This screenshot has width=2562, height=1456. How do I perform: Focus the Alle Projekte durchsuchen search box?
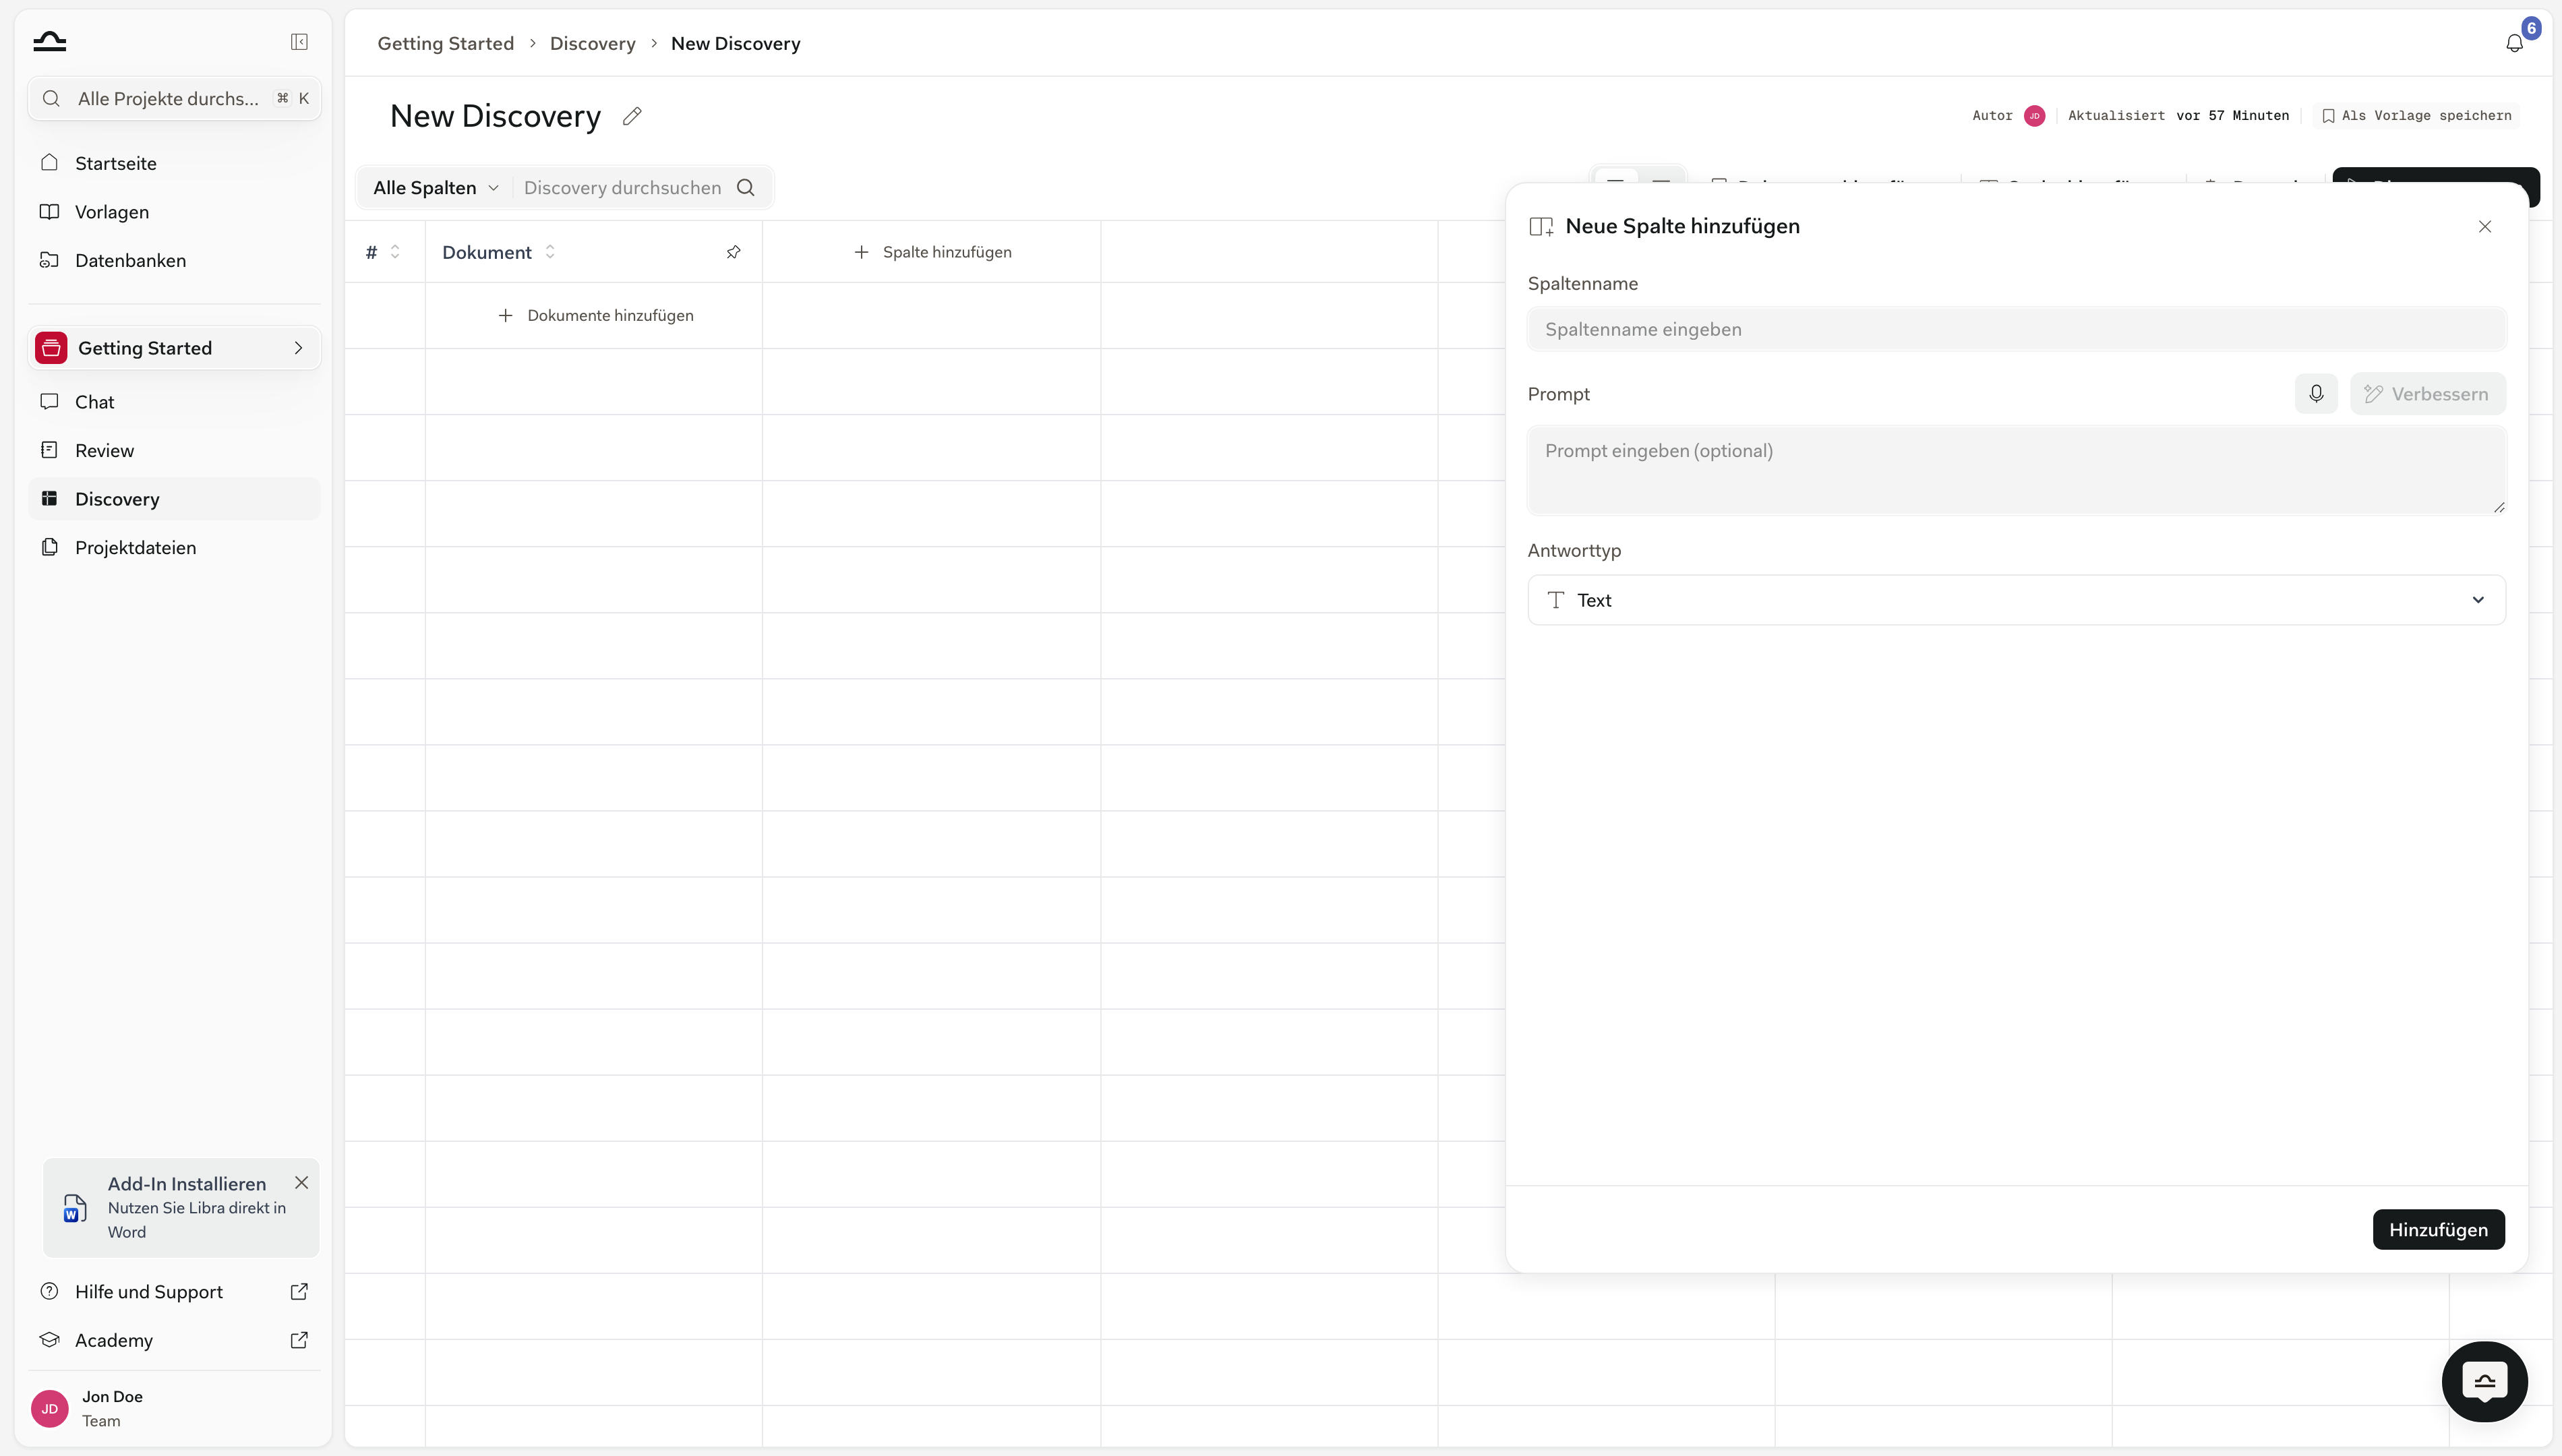point(174,98)
